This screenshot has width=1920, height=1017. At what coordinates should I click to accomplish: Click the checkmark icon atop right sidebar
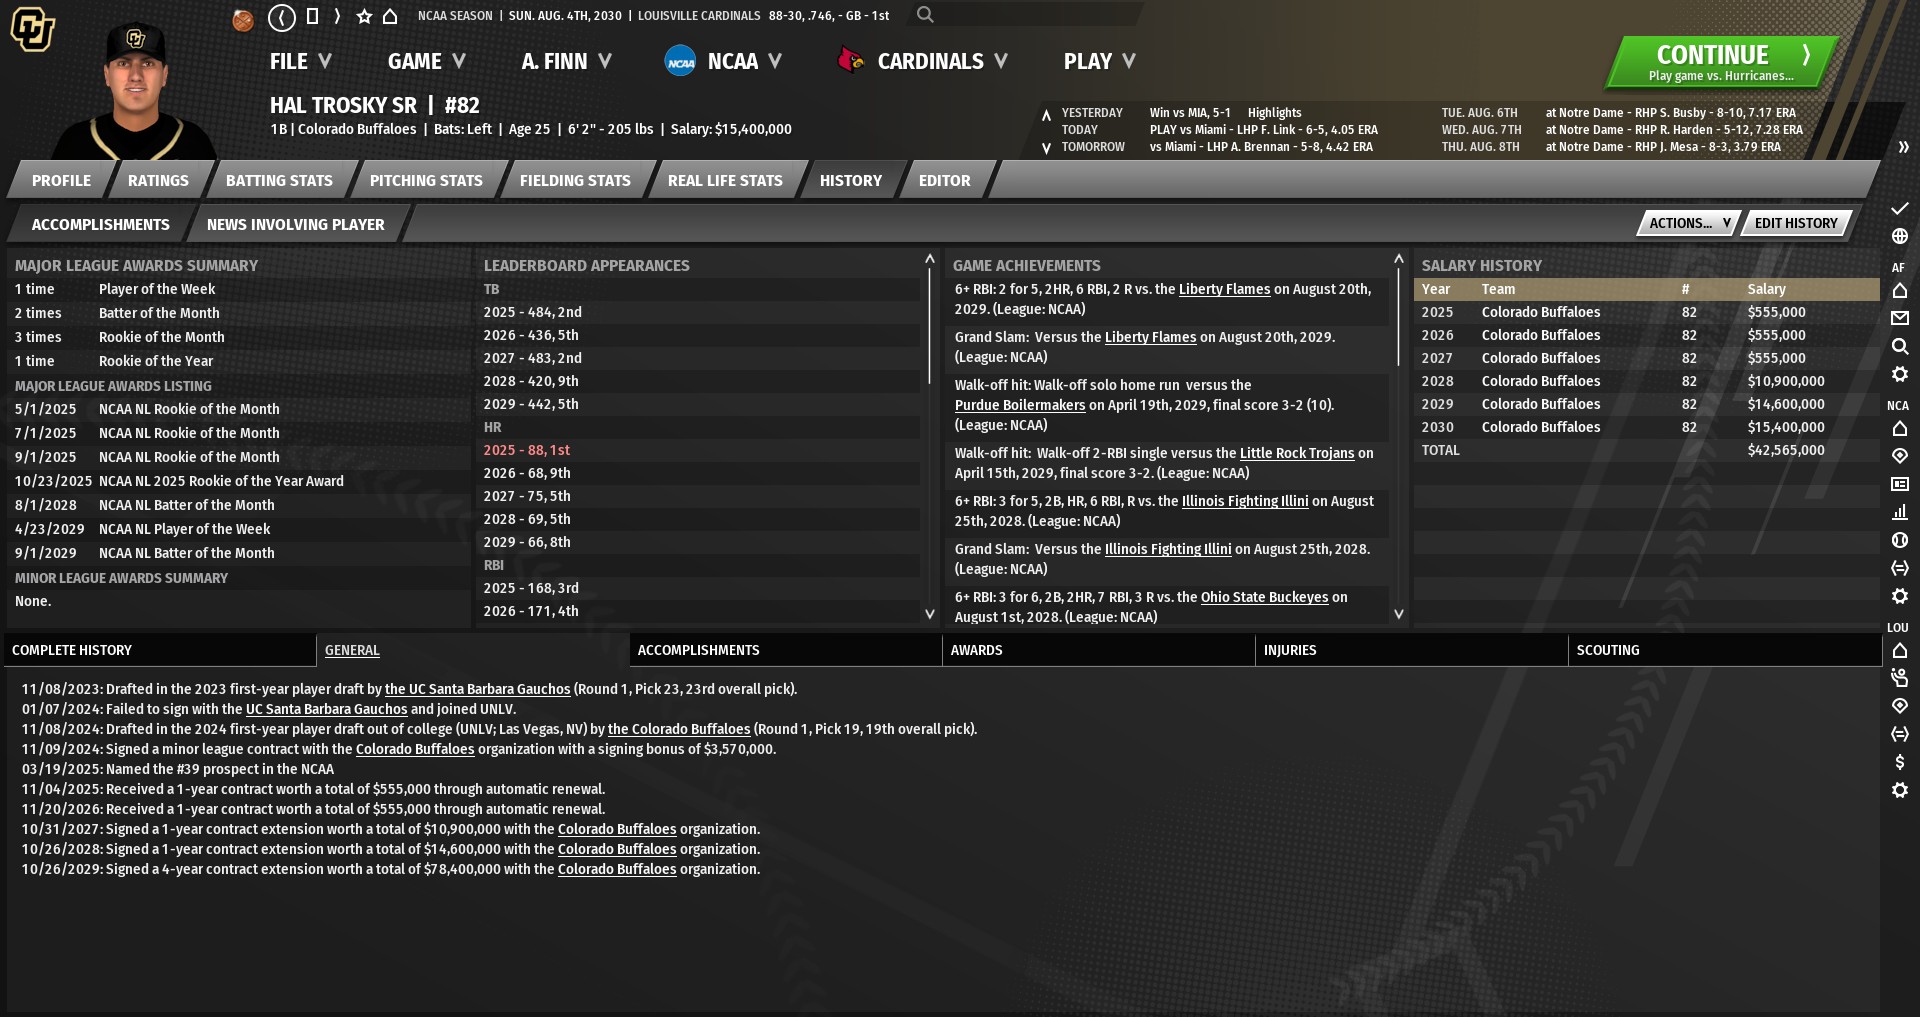[1899, 209]
